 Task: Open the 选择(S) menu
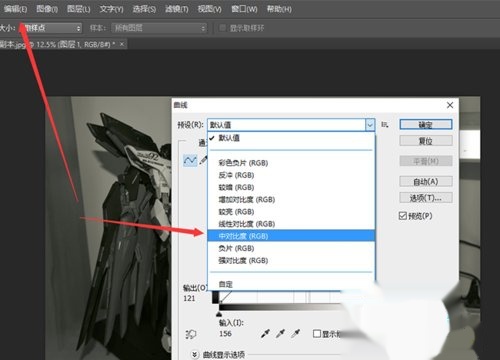(144, 9)
